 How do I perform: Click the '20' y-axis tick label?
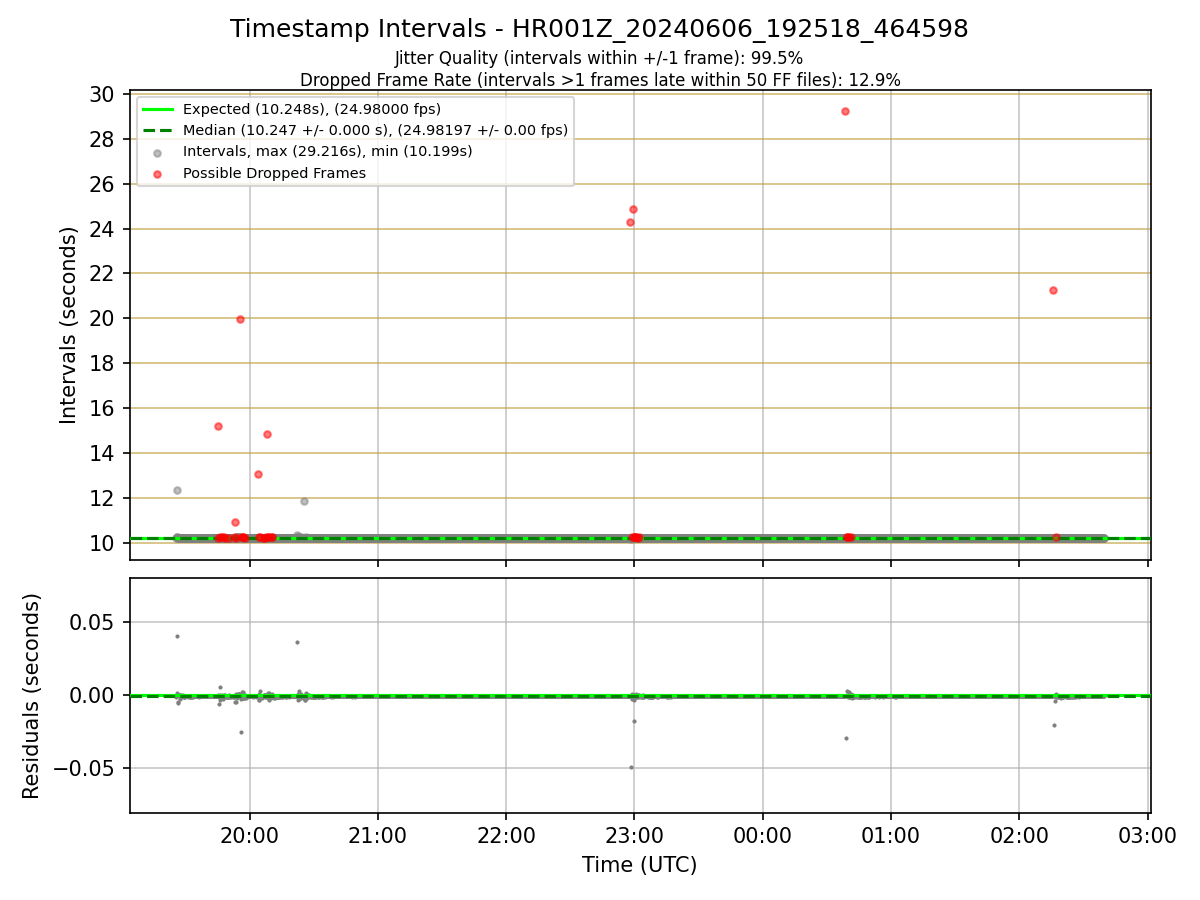coord(105,318)
